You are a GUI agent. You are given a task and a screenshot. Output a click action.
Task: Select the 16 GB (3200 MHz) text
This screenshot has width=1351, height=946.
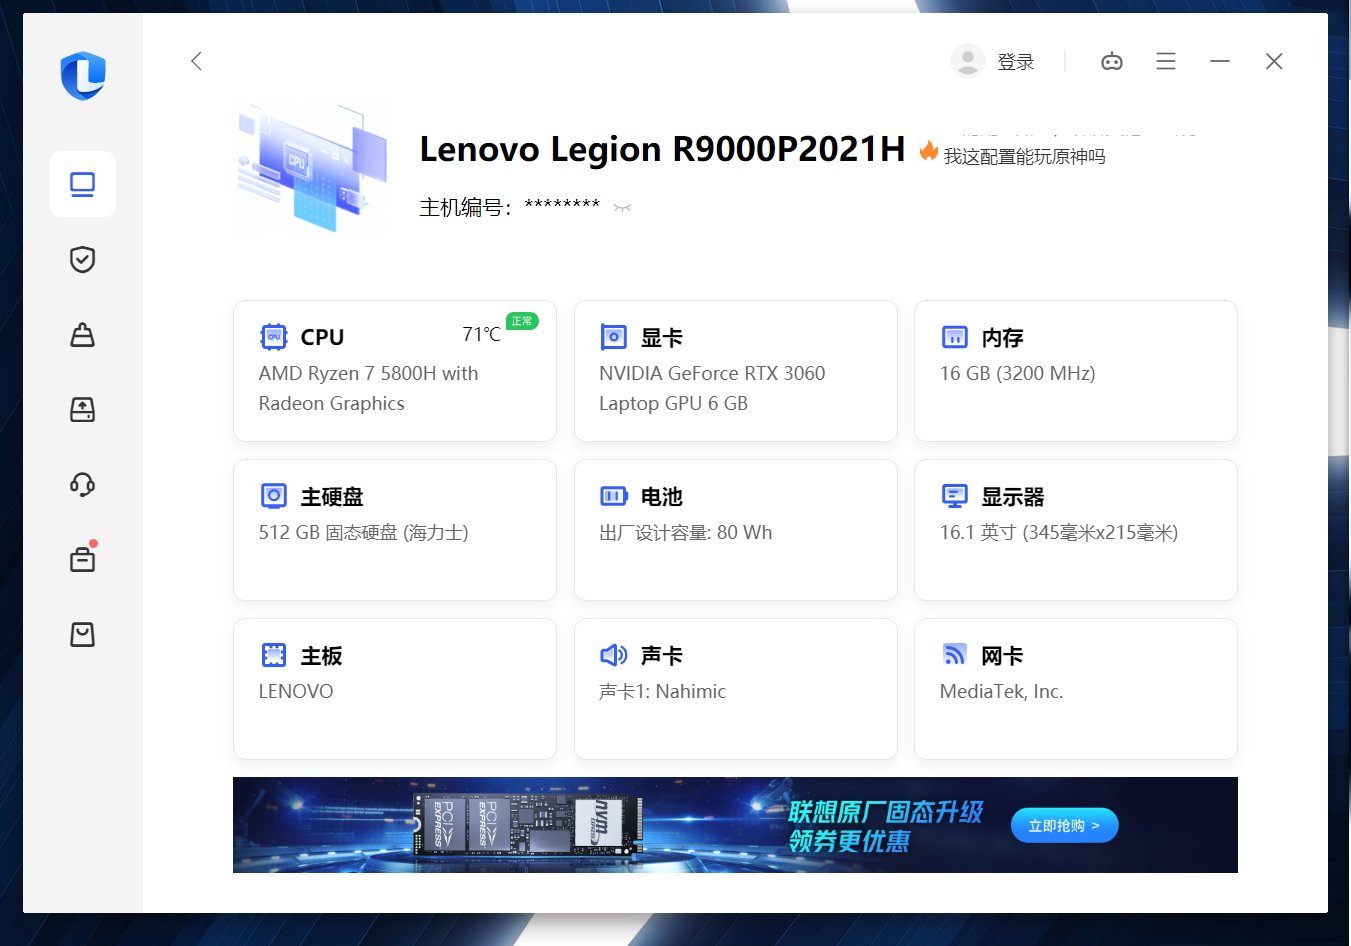(x=1018, y=373)
